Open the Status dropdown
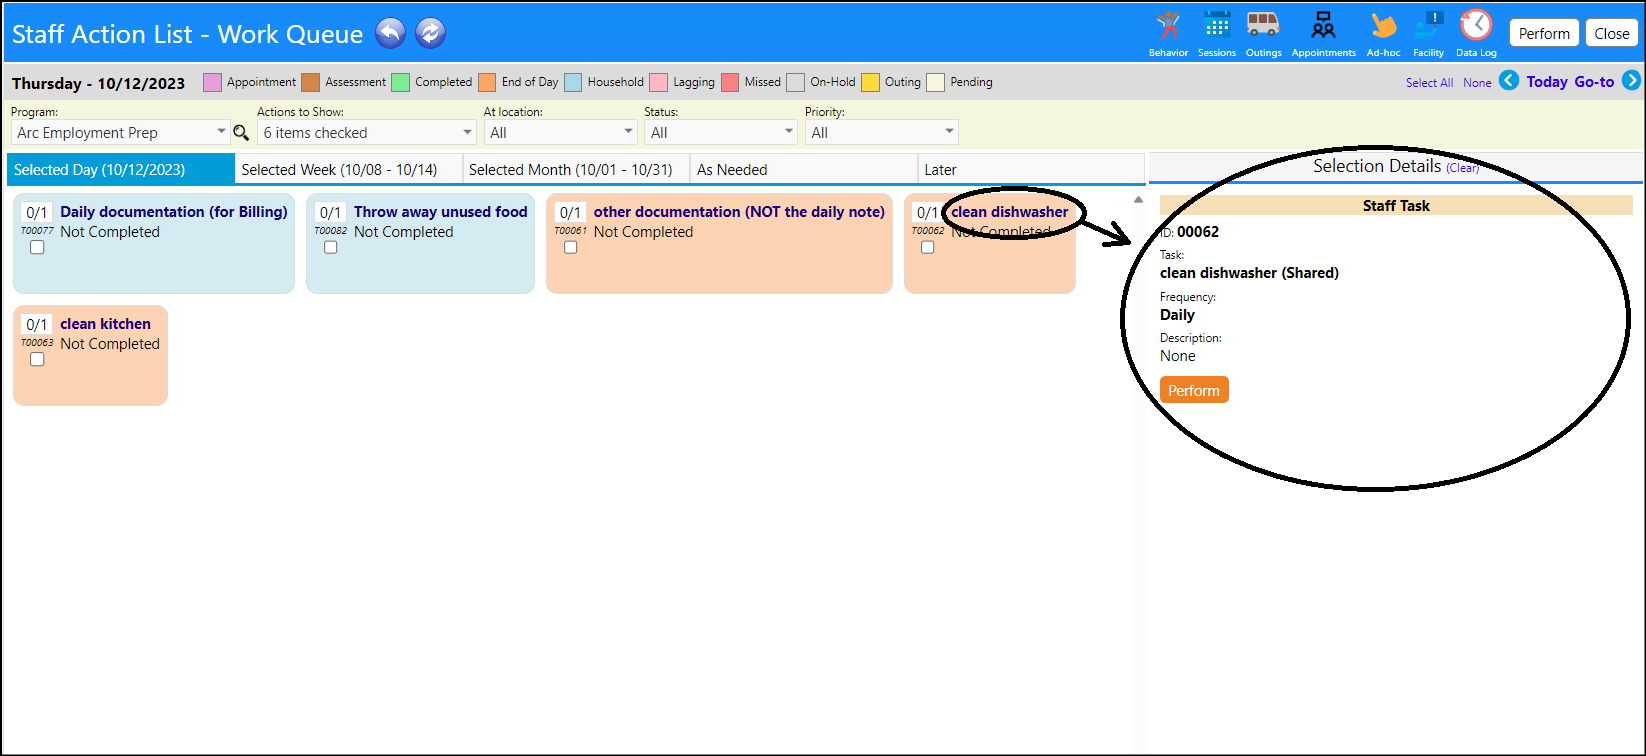This screenshot has width=1646, height=756. click(721, 132)
